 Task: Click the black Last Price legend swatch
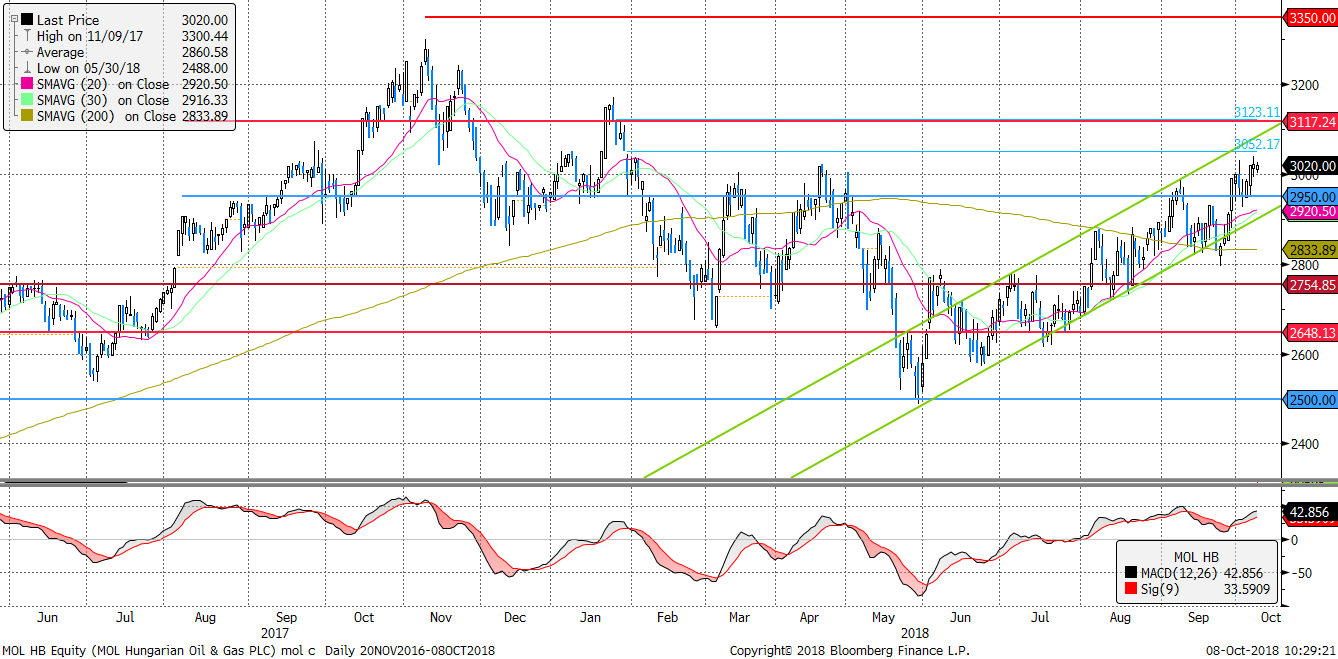[x=26, y=20]
